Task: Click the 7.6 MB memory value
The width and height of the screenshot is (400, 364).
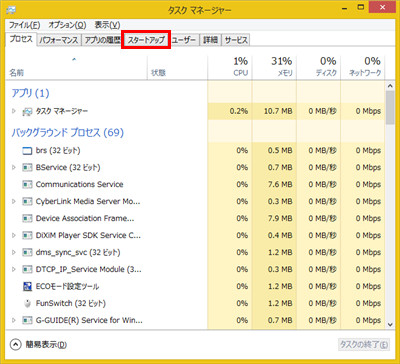Action: 280,184
